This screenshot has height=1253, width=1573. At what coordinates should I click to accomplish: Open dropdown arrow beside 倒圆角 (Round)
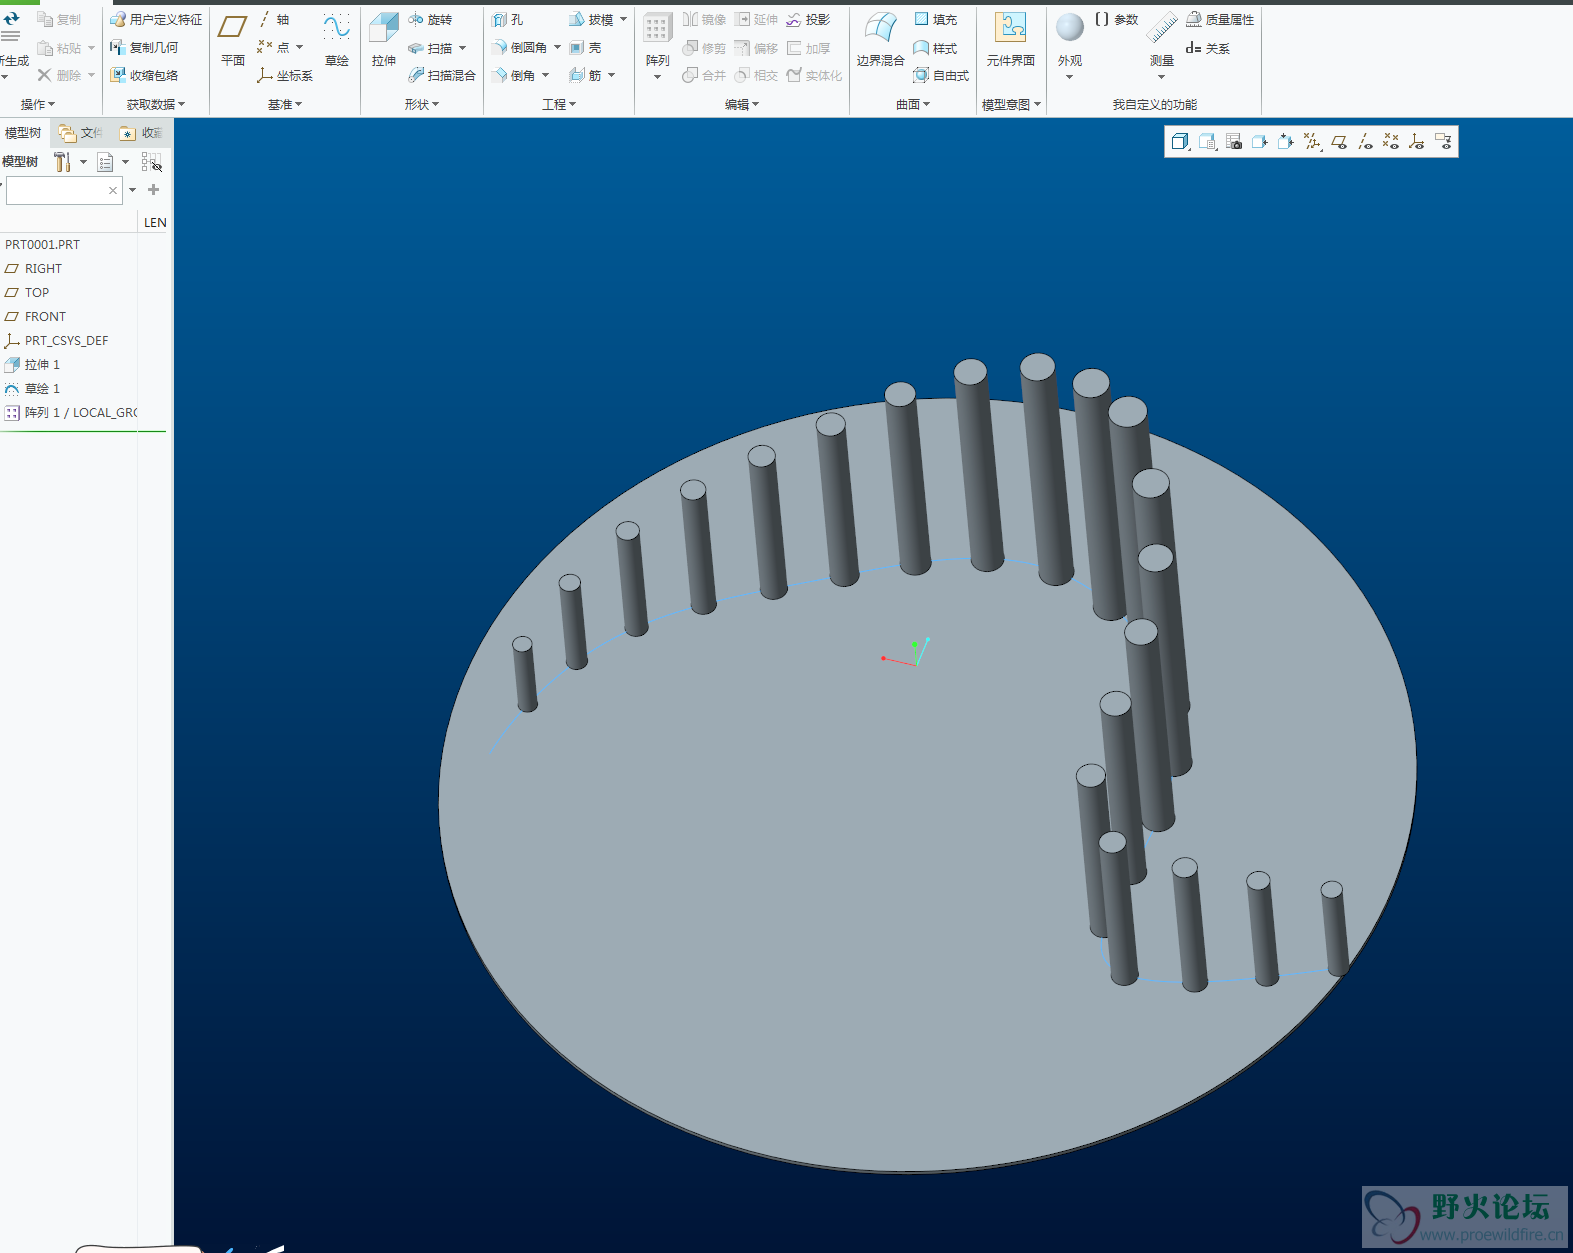[557, 47]
